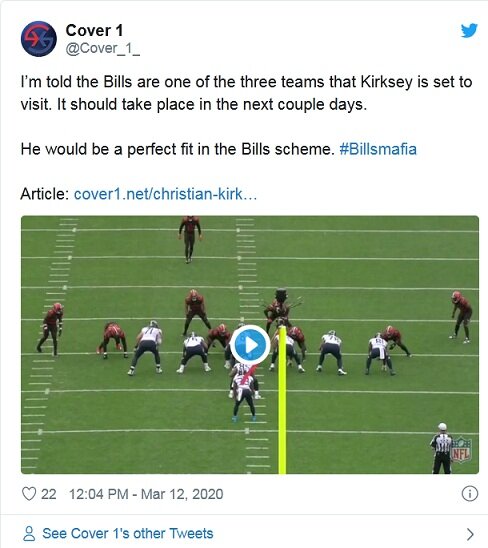Click the yellow line in the video
This screenshot has width=488, height=548.
282,400
